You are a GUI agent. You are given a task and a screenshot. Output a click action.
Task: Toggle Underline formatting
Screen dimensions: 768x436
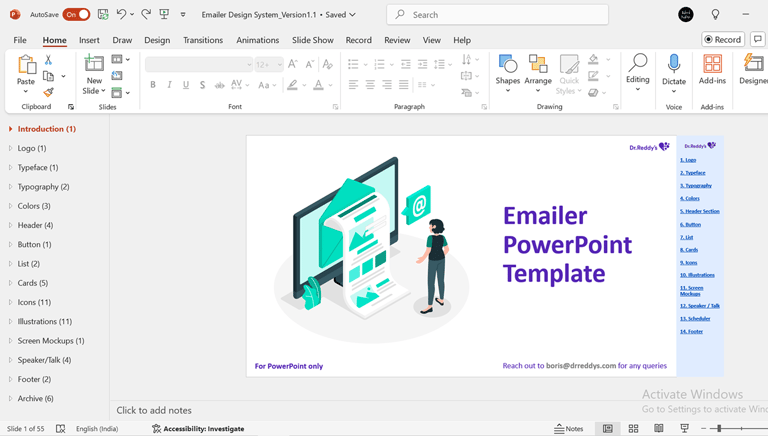tap(186, 85)
